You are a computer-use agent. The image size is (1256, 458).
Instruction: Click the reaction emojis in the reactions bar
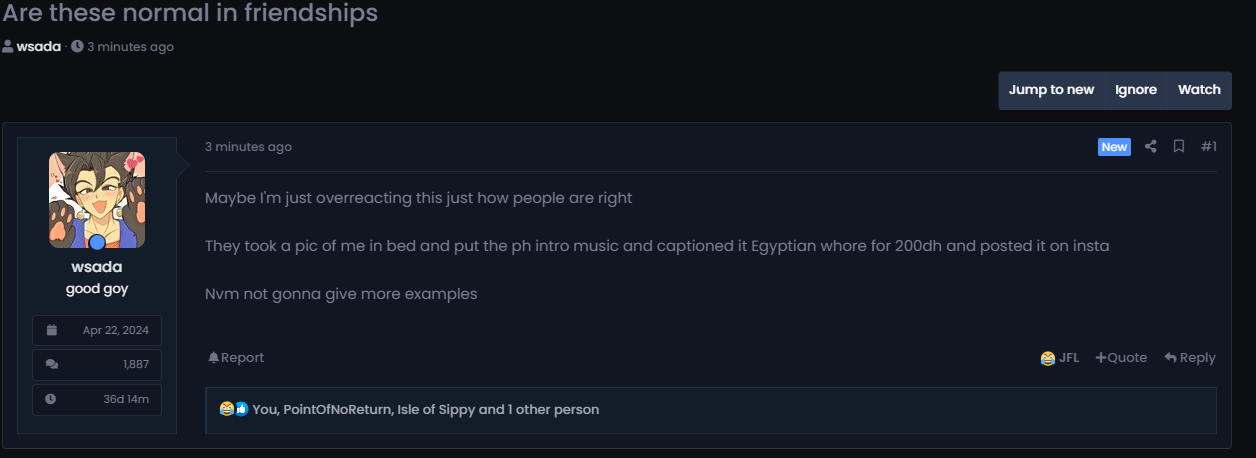click(234, 410)
